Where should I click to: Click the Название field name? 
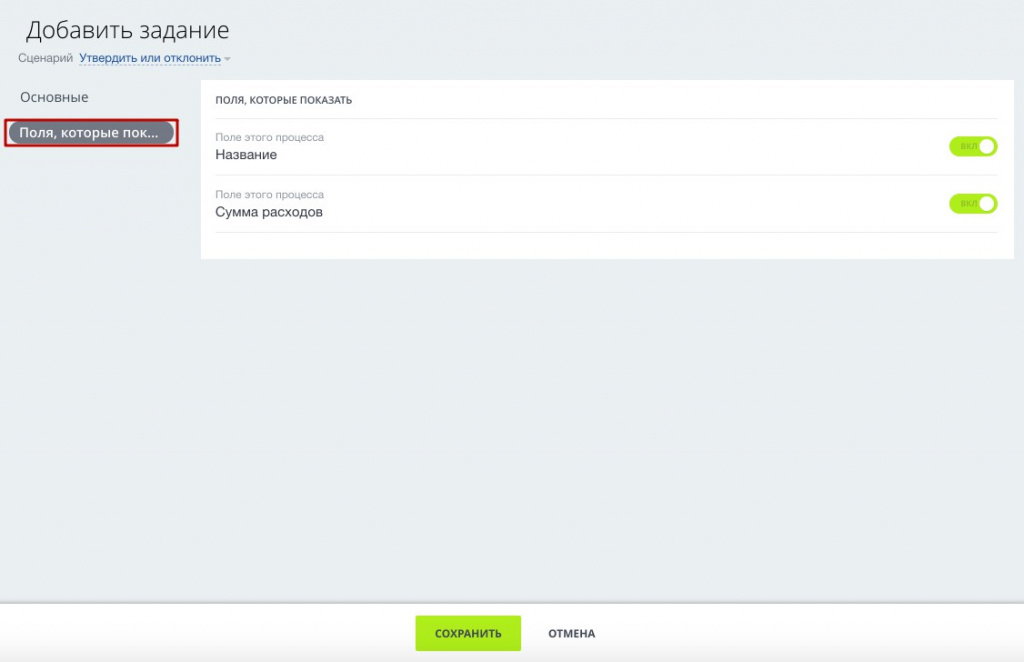click(x=246, y=155)
